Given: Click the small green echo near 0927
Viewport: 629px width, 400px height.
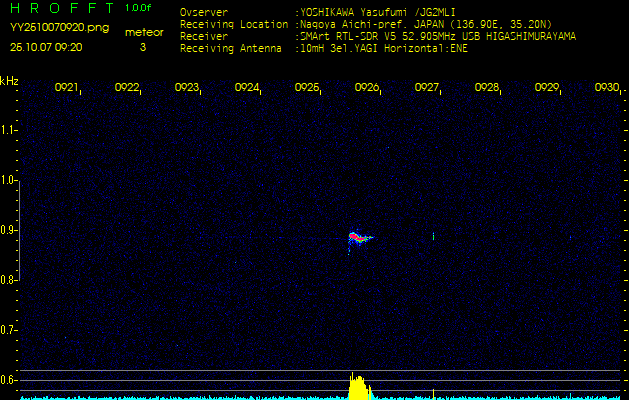Looking at the screenshot, I should point(433,236).
